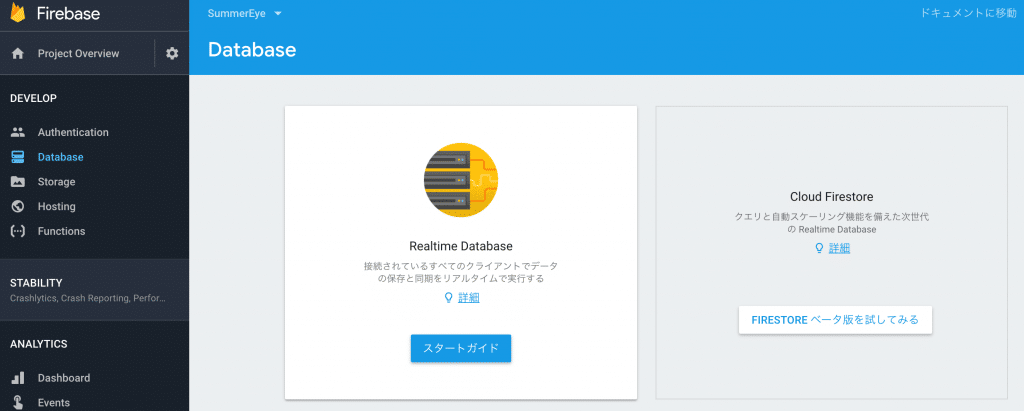Open project settings gear icon
The height and width of the screenshot is (411, 1024).
[x=172, y=54]
